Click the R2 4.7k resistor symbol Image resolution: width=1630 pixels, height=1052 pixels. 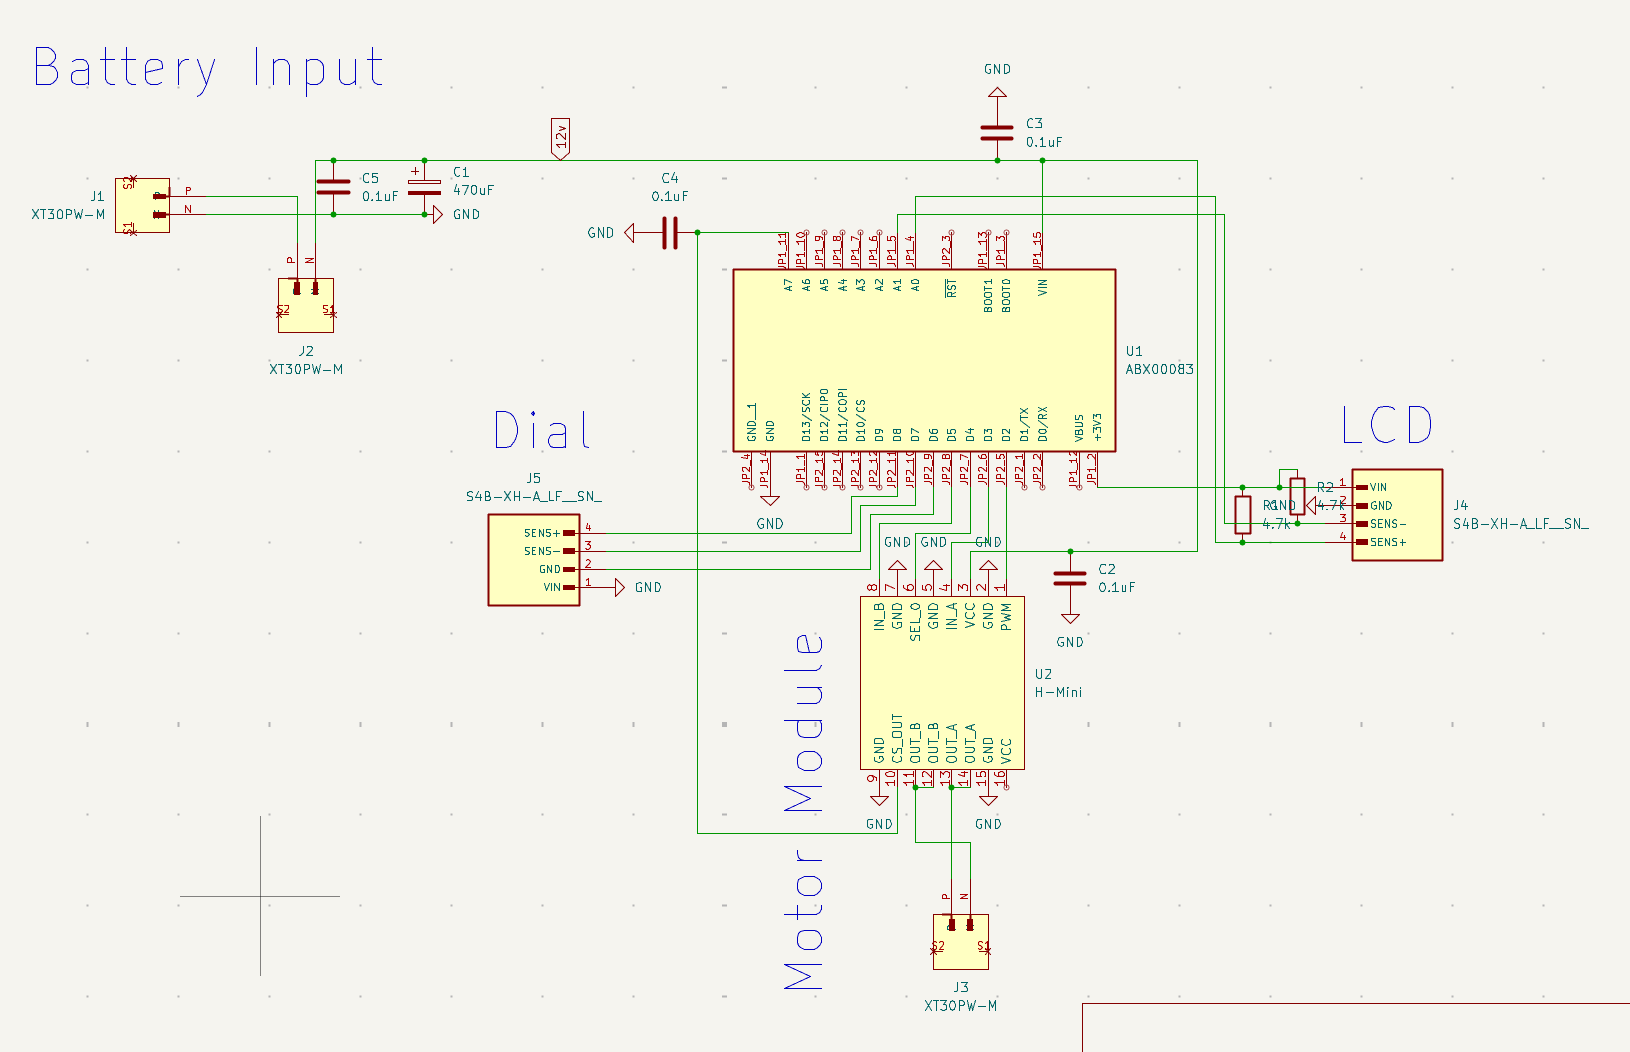[x=1297, y=497]
